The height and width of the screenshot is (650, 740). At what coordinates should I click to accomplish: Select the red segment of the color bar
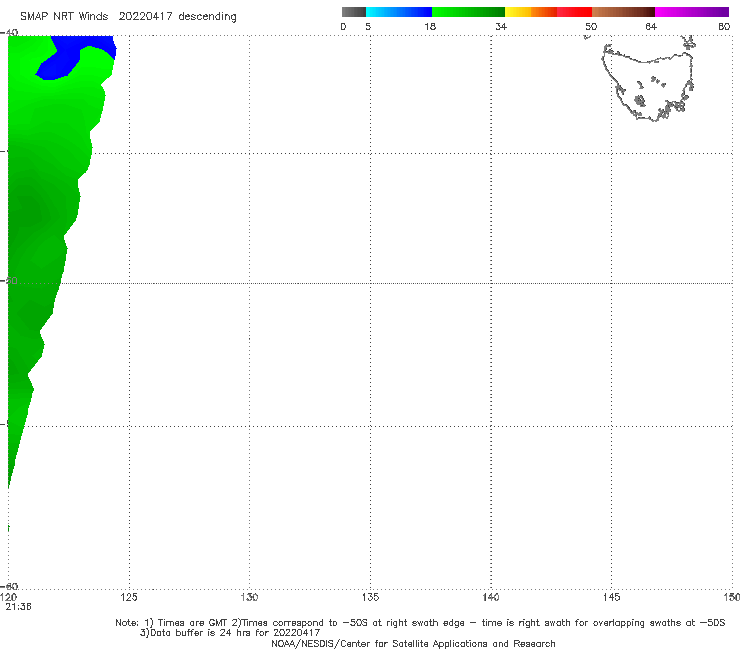pyautogui.click(x=574, y=12)
